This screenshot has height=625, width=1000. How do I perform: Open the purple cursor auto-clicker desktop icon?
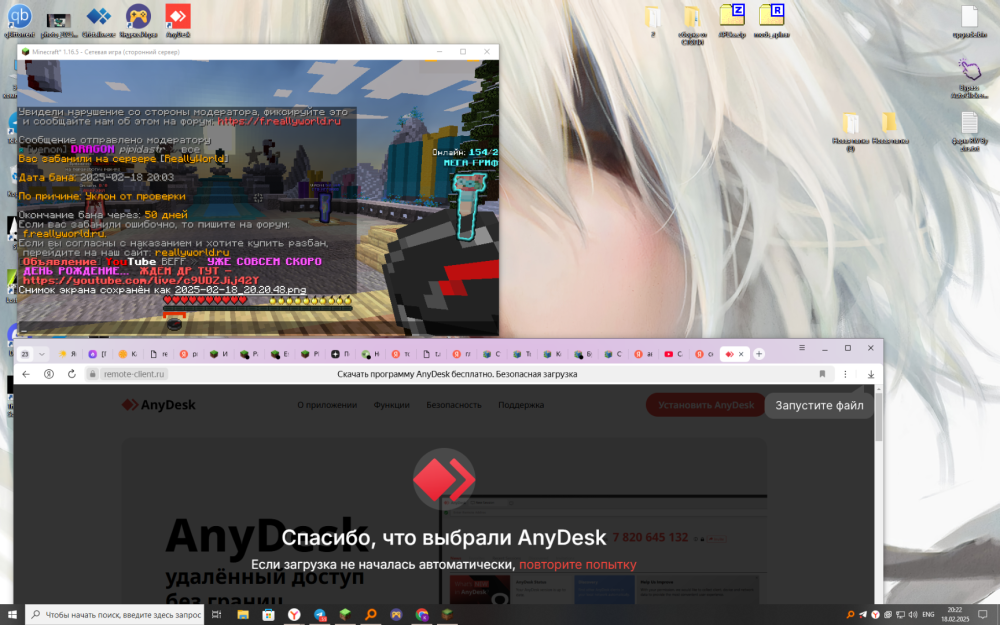(x=969, y=77)
